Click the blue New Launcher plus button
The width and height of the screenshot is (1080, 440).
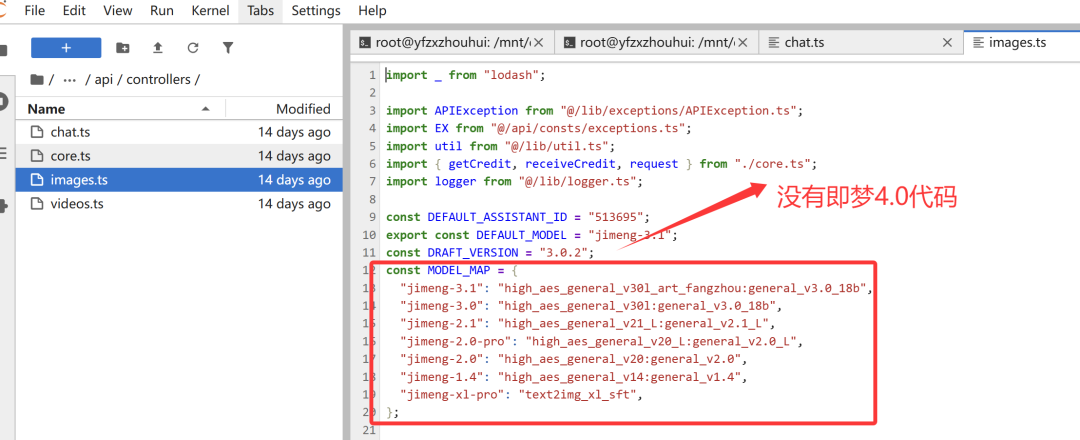click(66, 48)
